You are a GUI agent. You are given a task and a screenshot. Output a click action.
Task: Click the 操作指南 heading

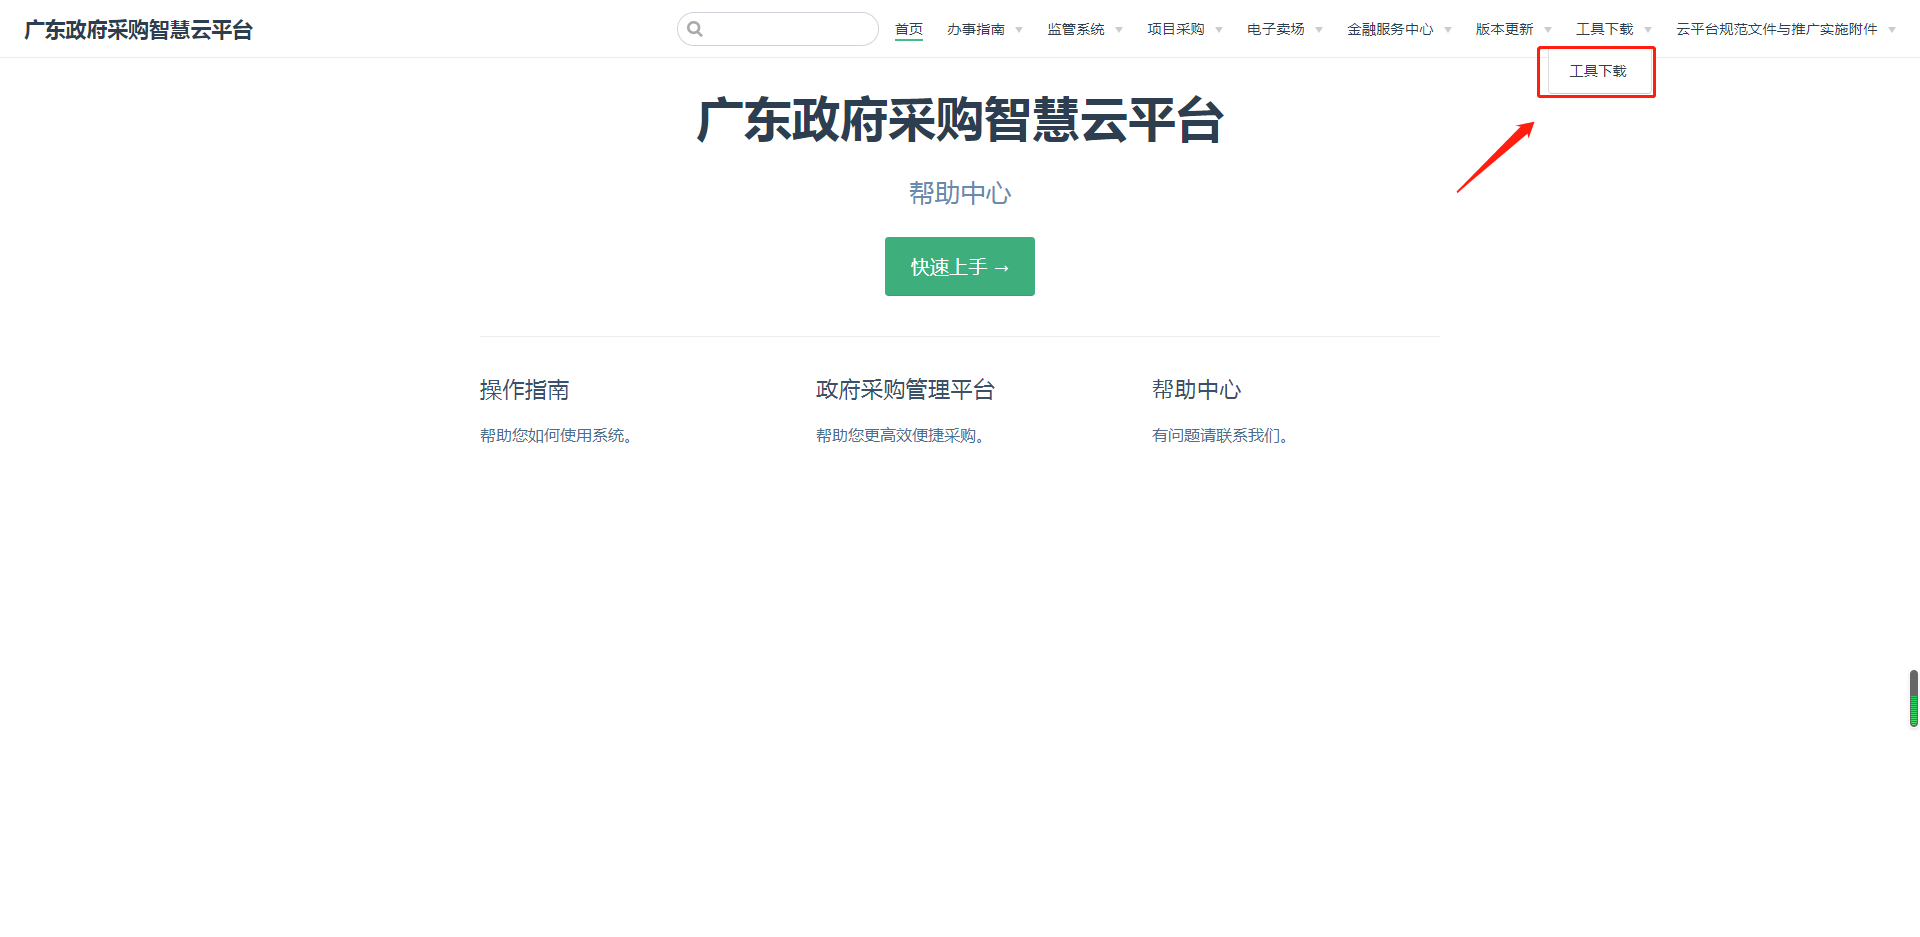525,389
